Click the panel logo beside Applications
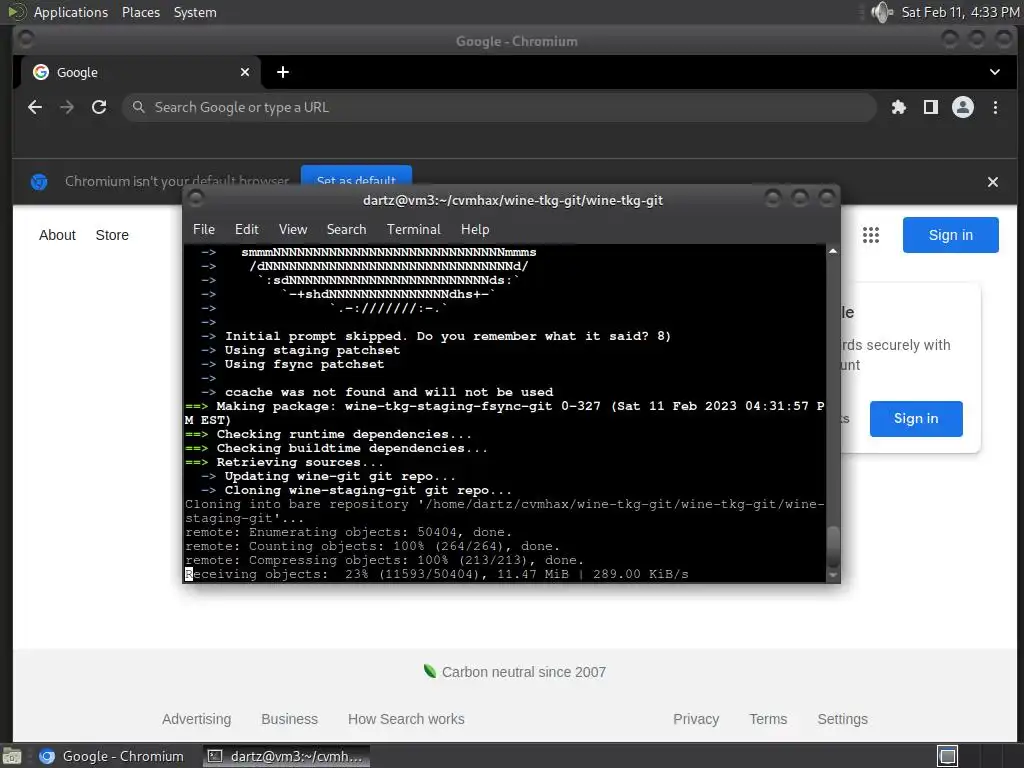This screenshot has width=1024, height=768. (16, 12)
